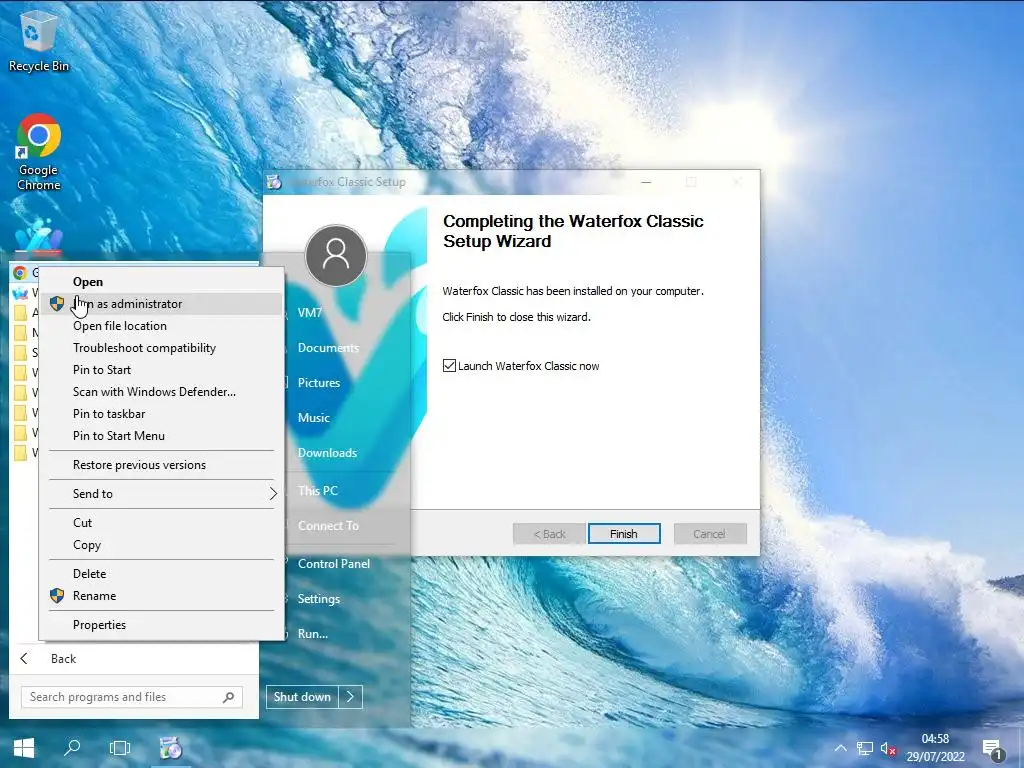Click the taskbar clock and date
Screen dimensions: 1024x768
point(935,748)
